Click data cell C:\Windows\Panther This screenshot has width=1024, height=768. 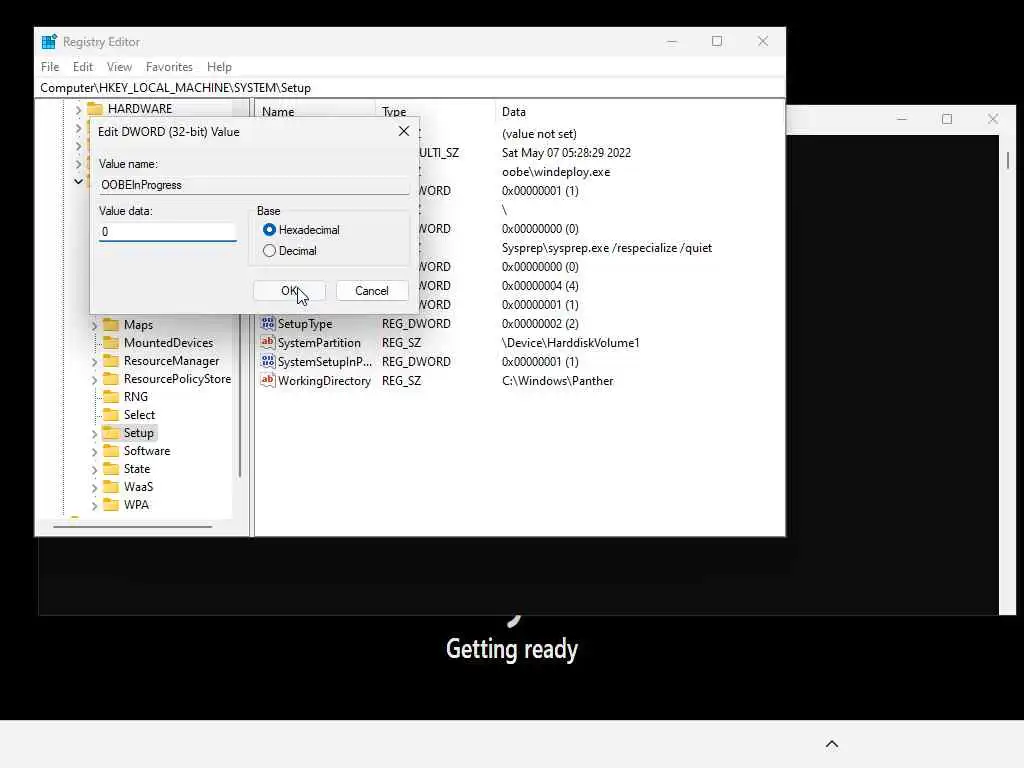(x=558, y=381)
